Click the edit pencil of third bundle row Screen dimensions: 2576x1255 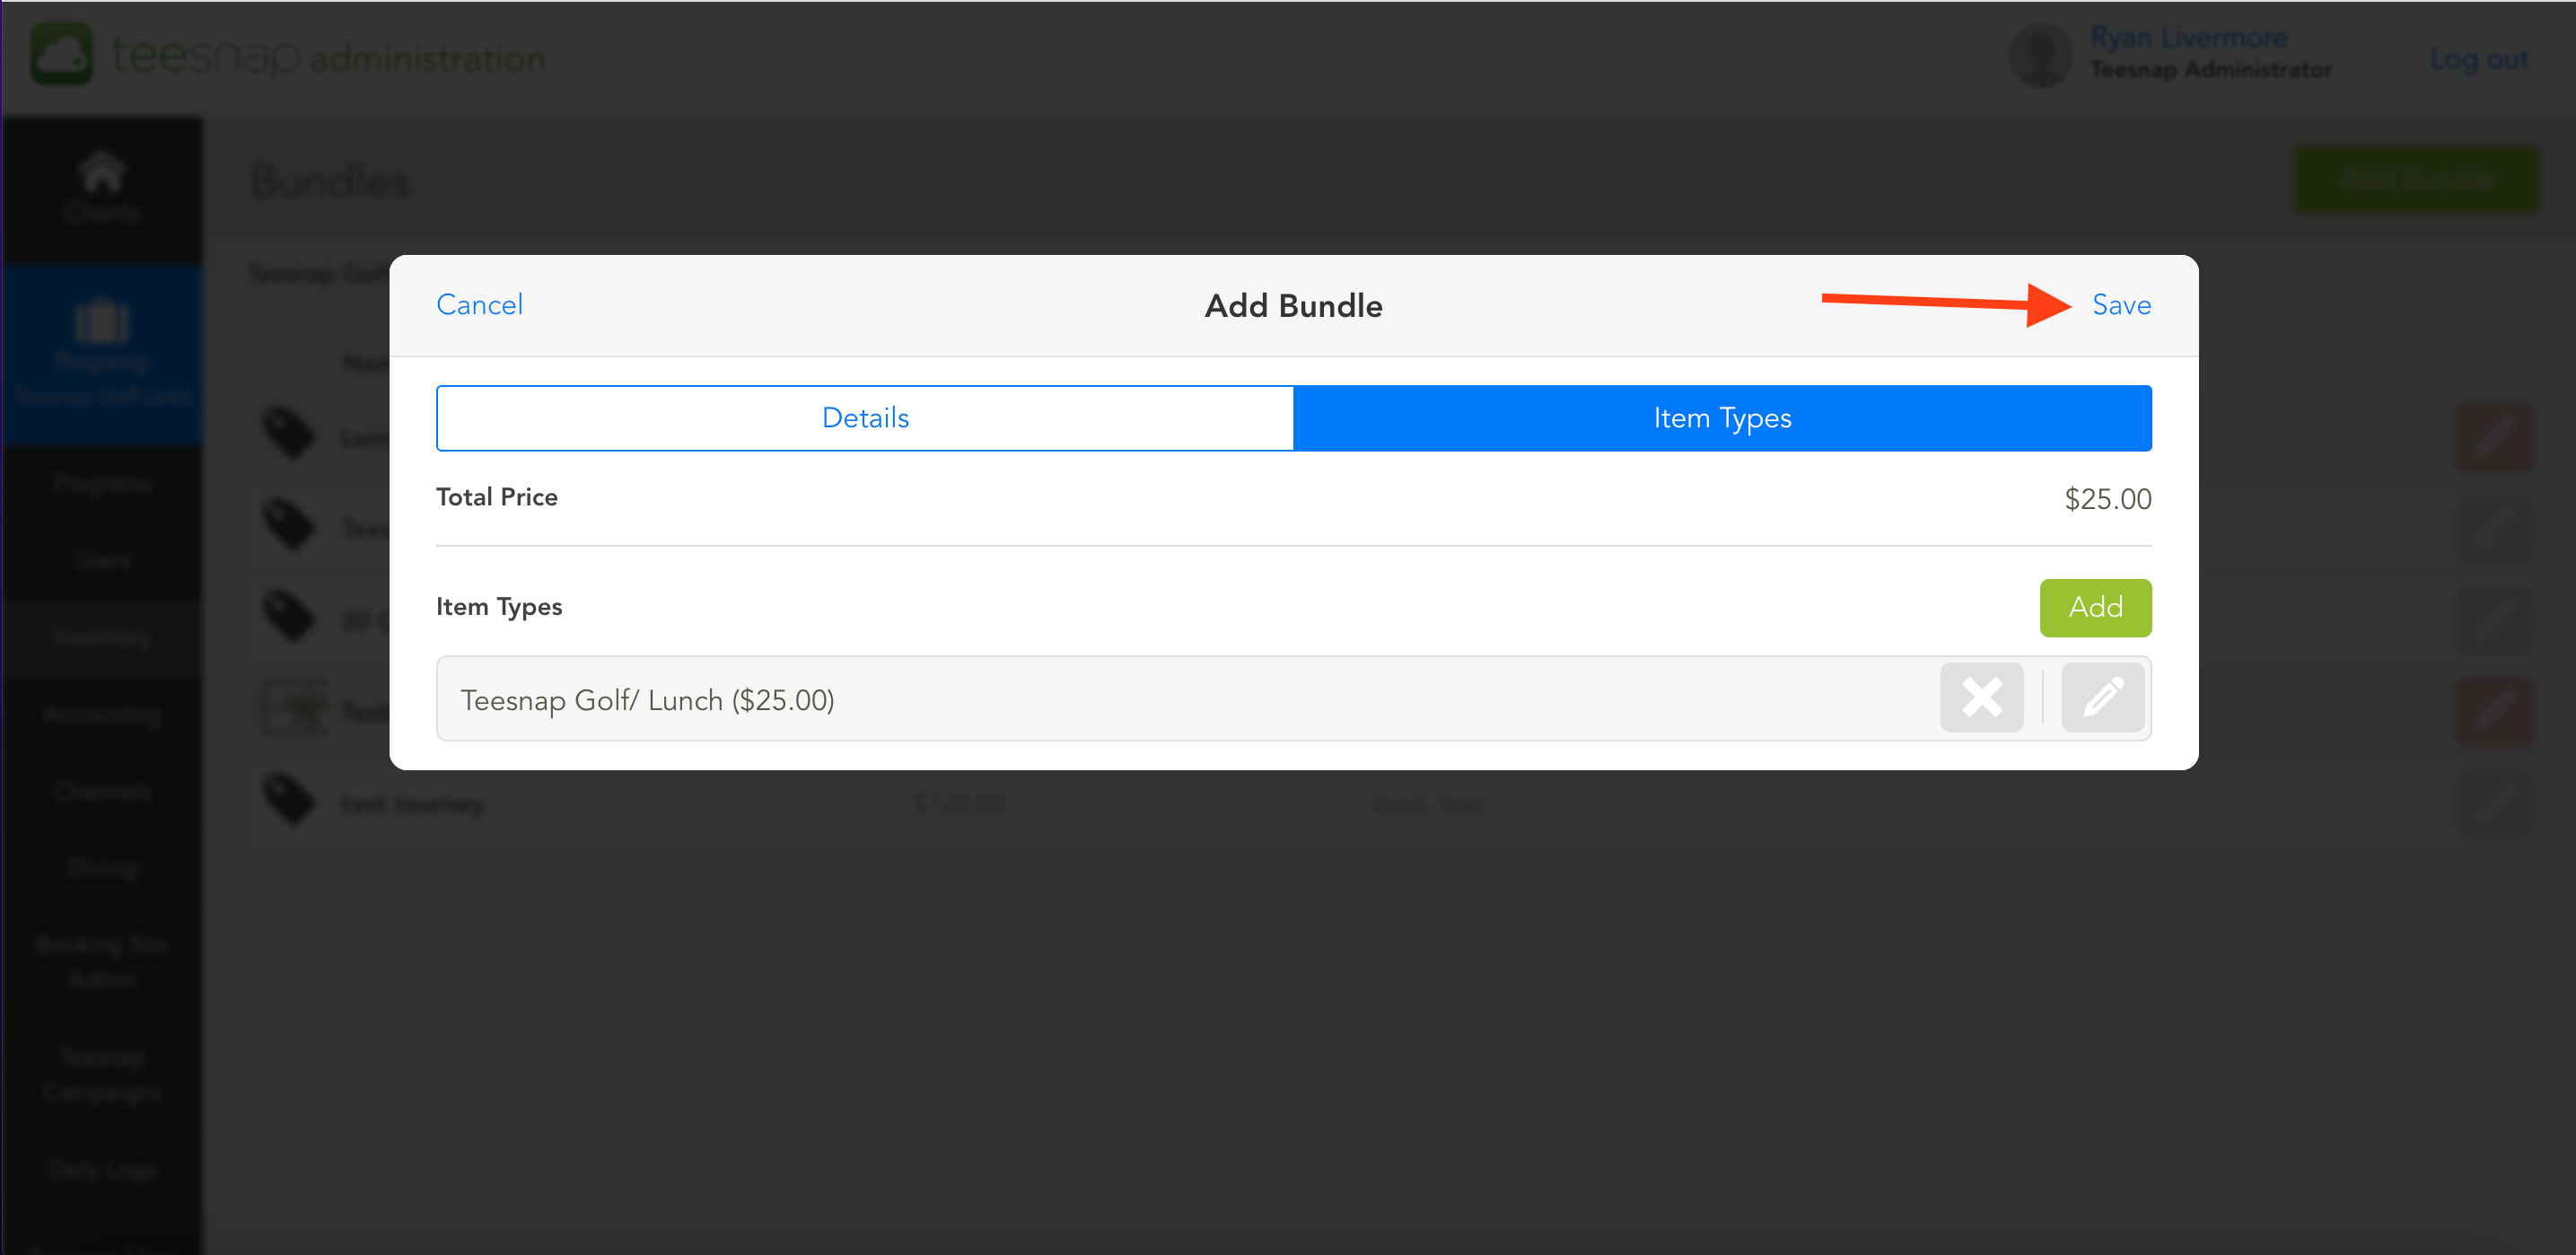pos(2497,621)
